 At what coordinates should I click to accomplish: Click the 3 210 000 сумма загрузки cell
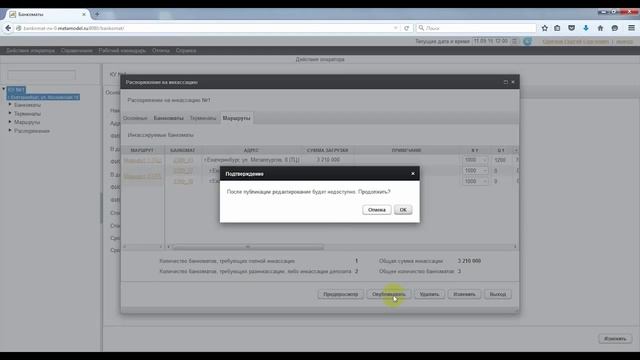coord(328,160)
